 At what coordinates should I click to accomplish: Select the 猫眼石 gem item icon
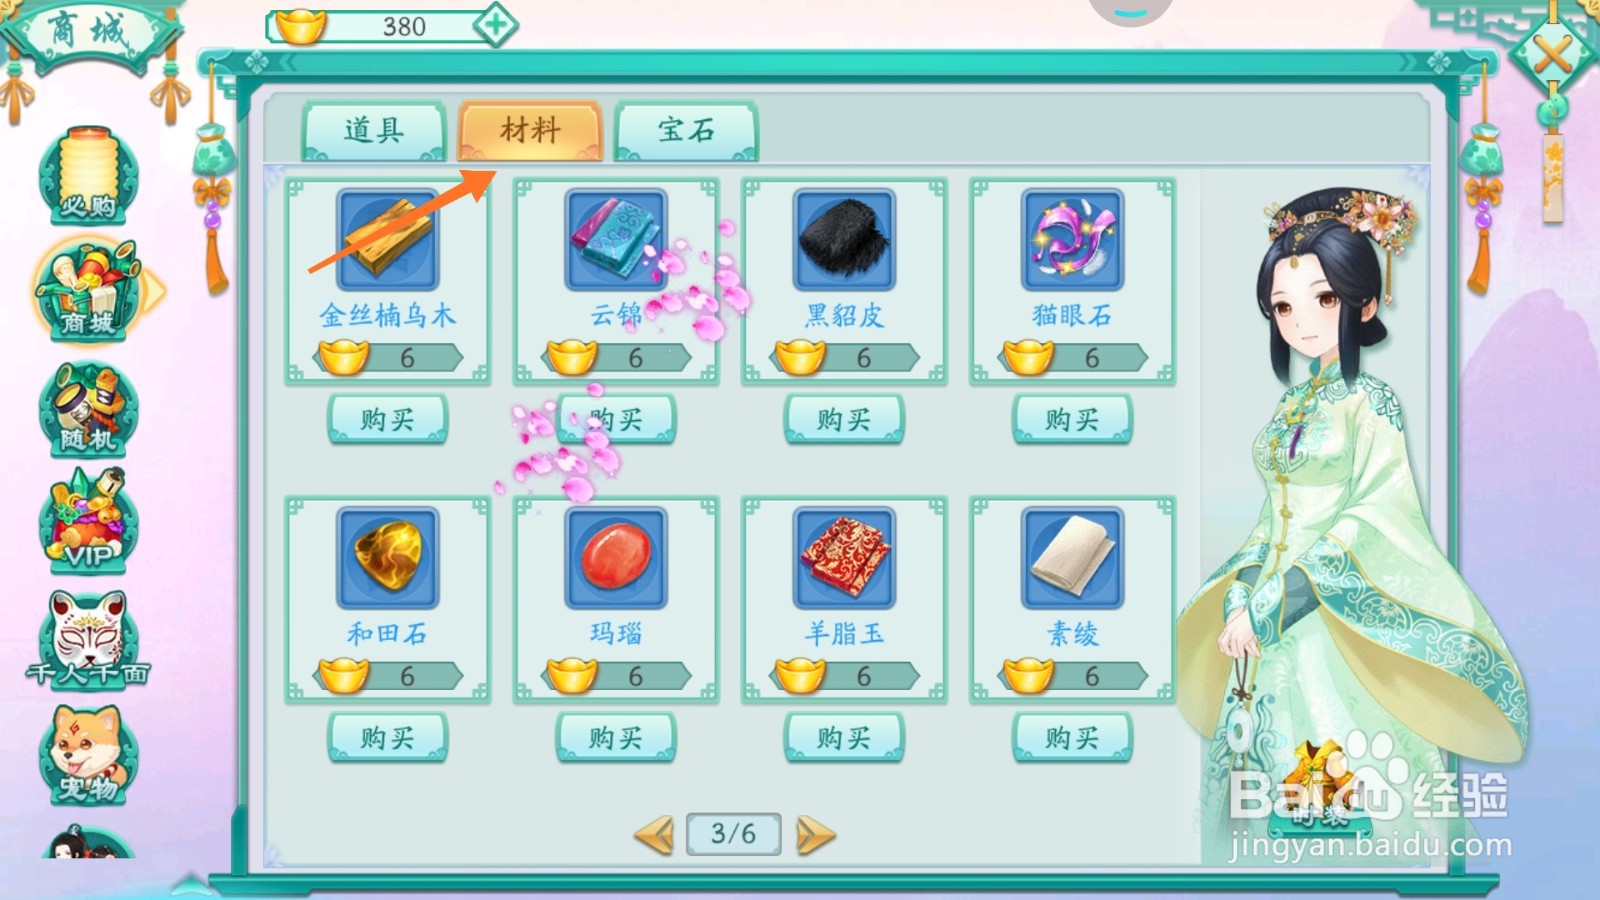point(1072,240)
